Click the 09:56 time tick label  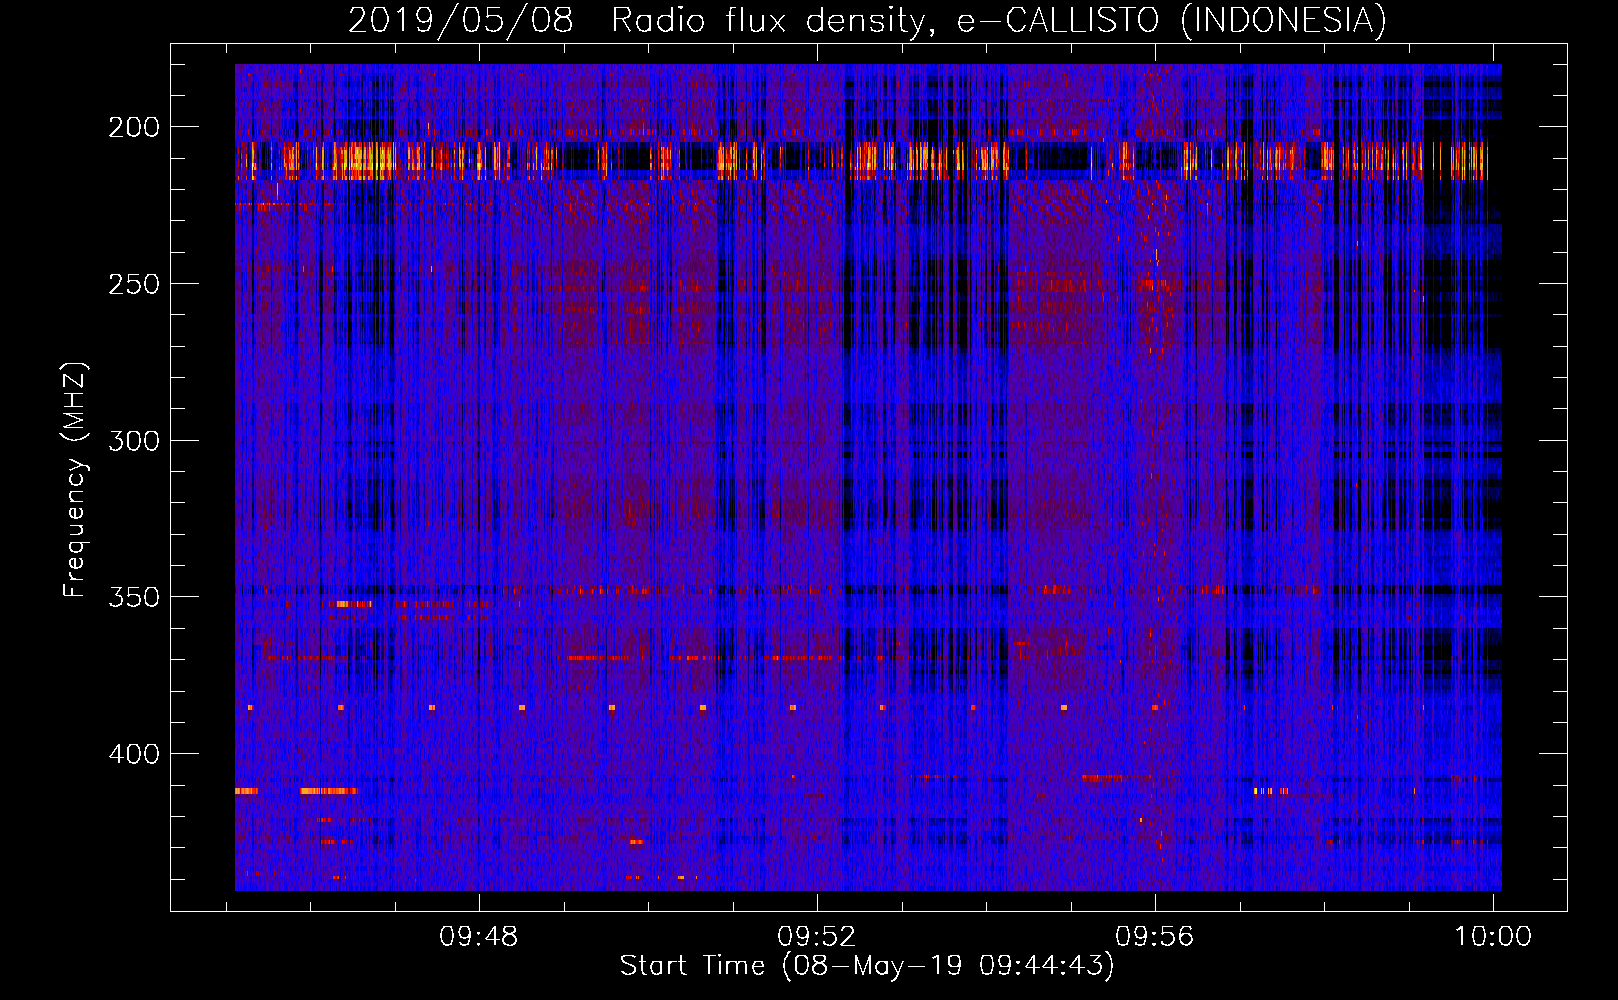click(1155, 937)
